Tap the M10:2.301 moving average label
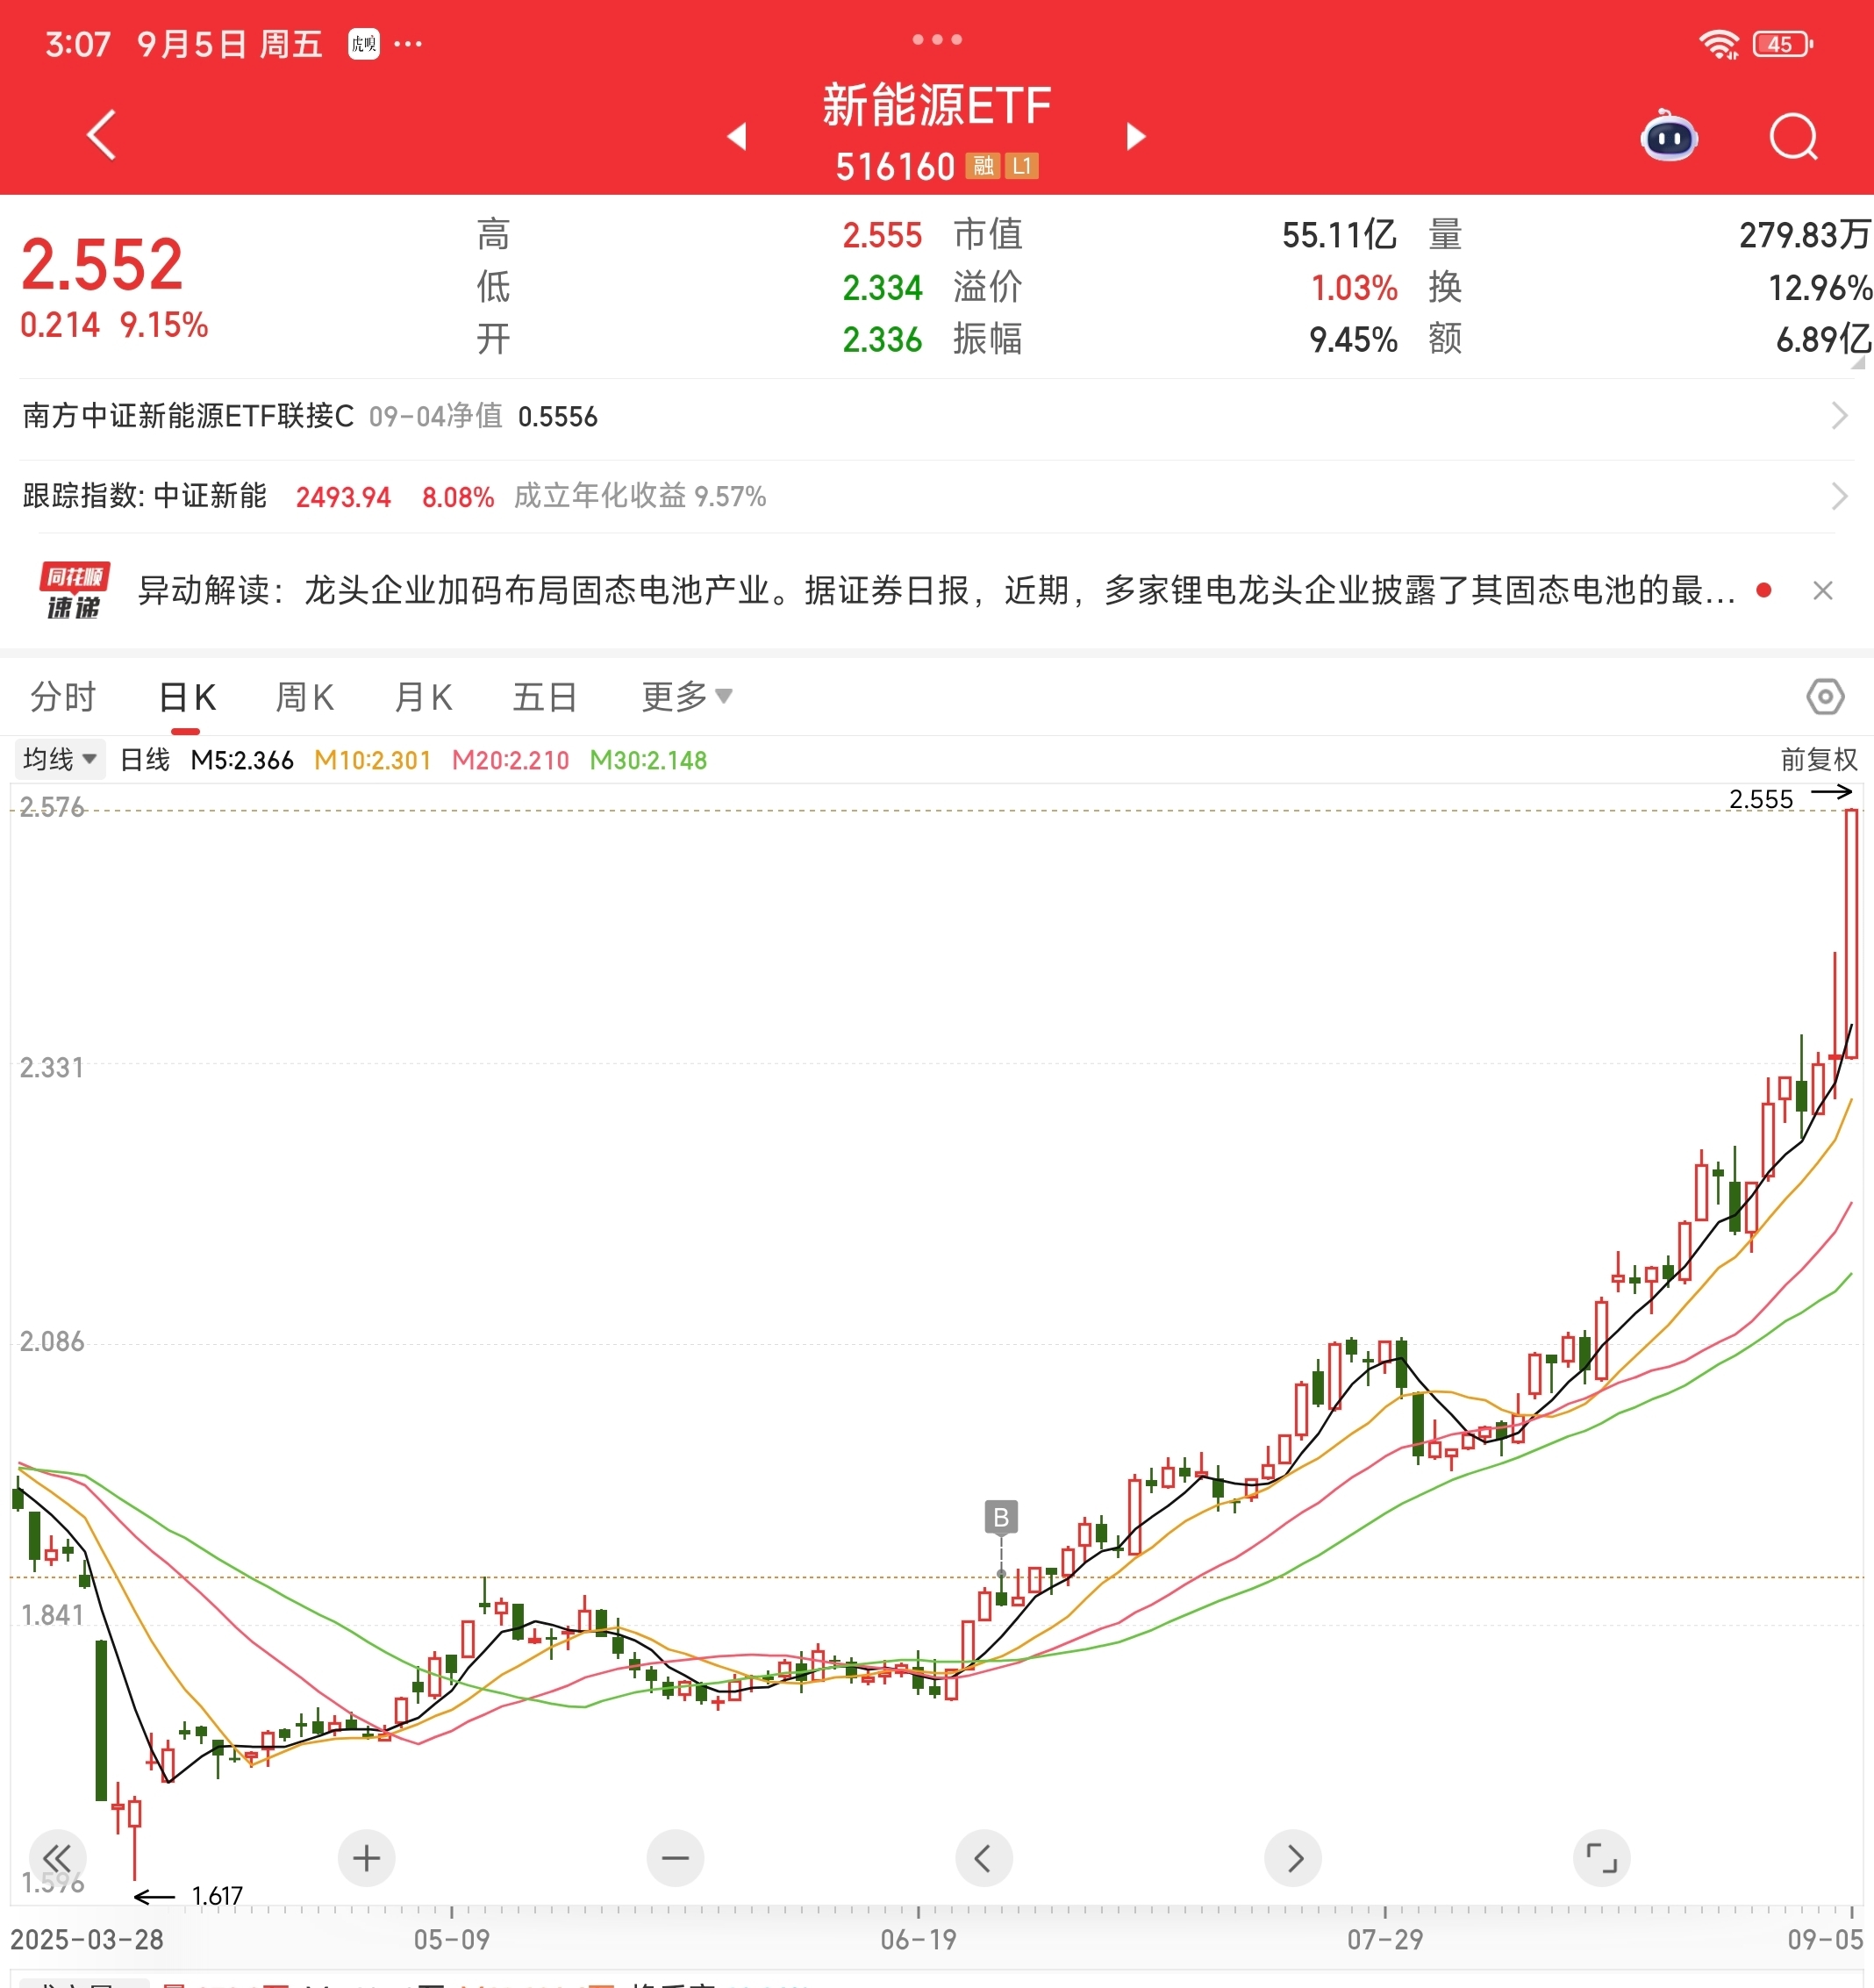This screenshot has height=1988, width=1874. pyautogui.click(x=372, y=760)
